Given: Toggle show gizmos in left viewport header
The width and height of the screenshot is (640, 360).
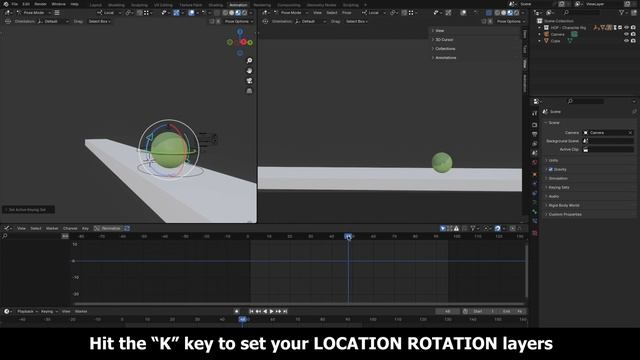Looking at the screenshot, I should tap(176, 13).
